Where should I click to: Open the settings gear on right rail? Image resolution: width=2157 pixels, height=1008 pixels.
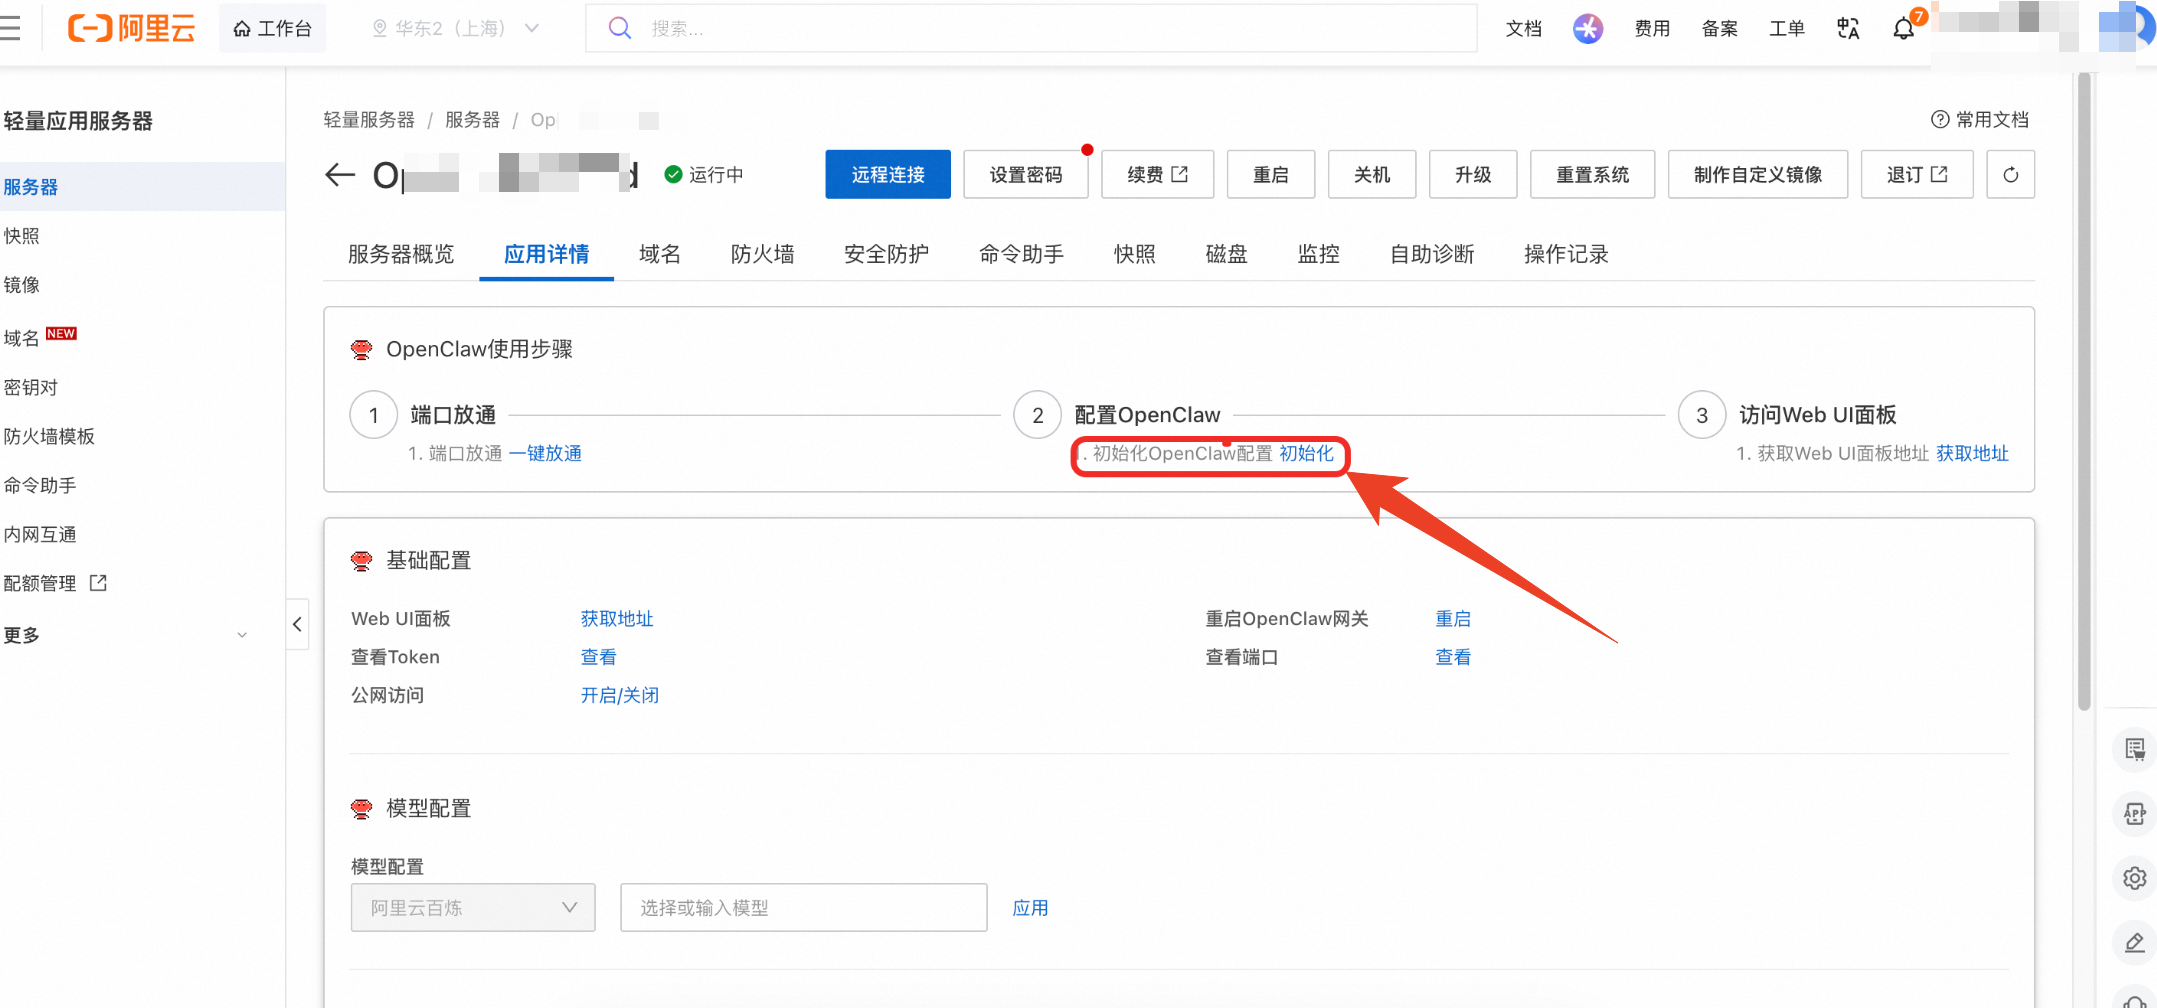pyautogui.click(x=2135, y=878)
